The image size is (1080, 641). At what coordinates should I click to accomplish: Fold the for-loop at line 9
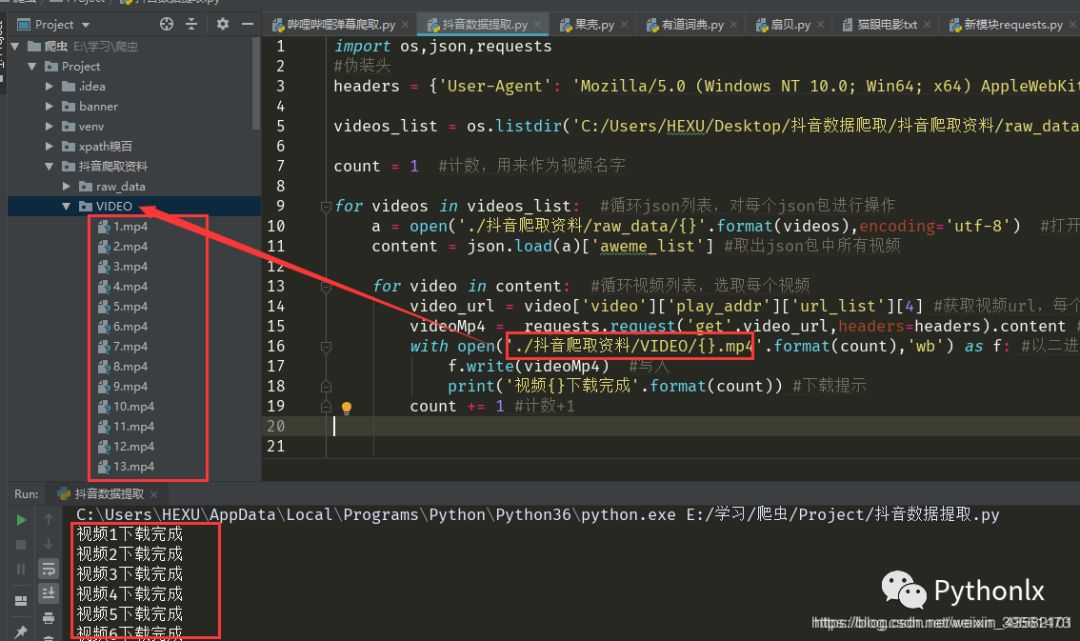coord(326,206)
